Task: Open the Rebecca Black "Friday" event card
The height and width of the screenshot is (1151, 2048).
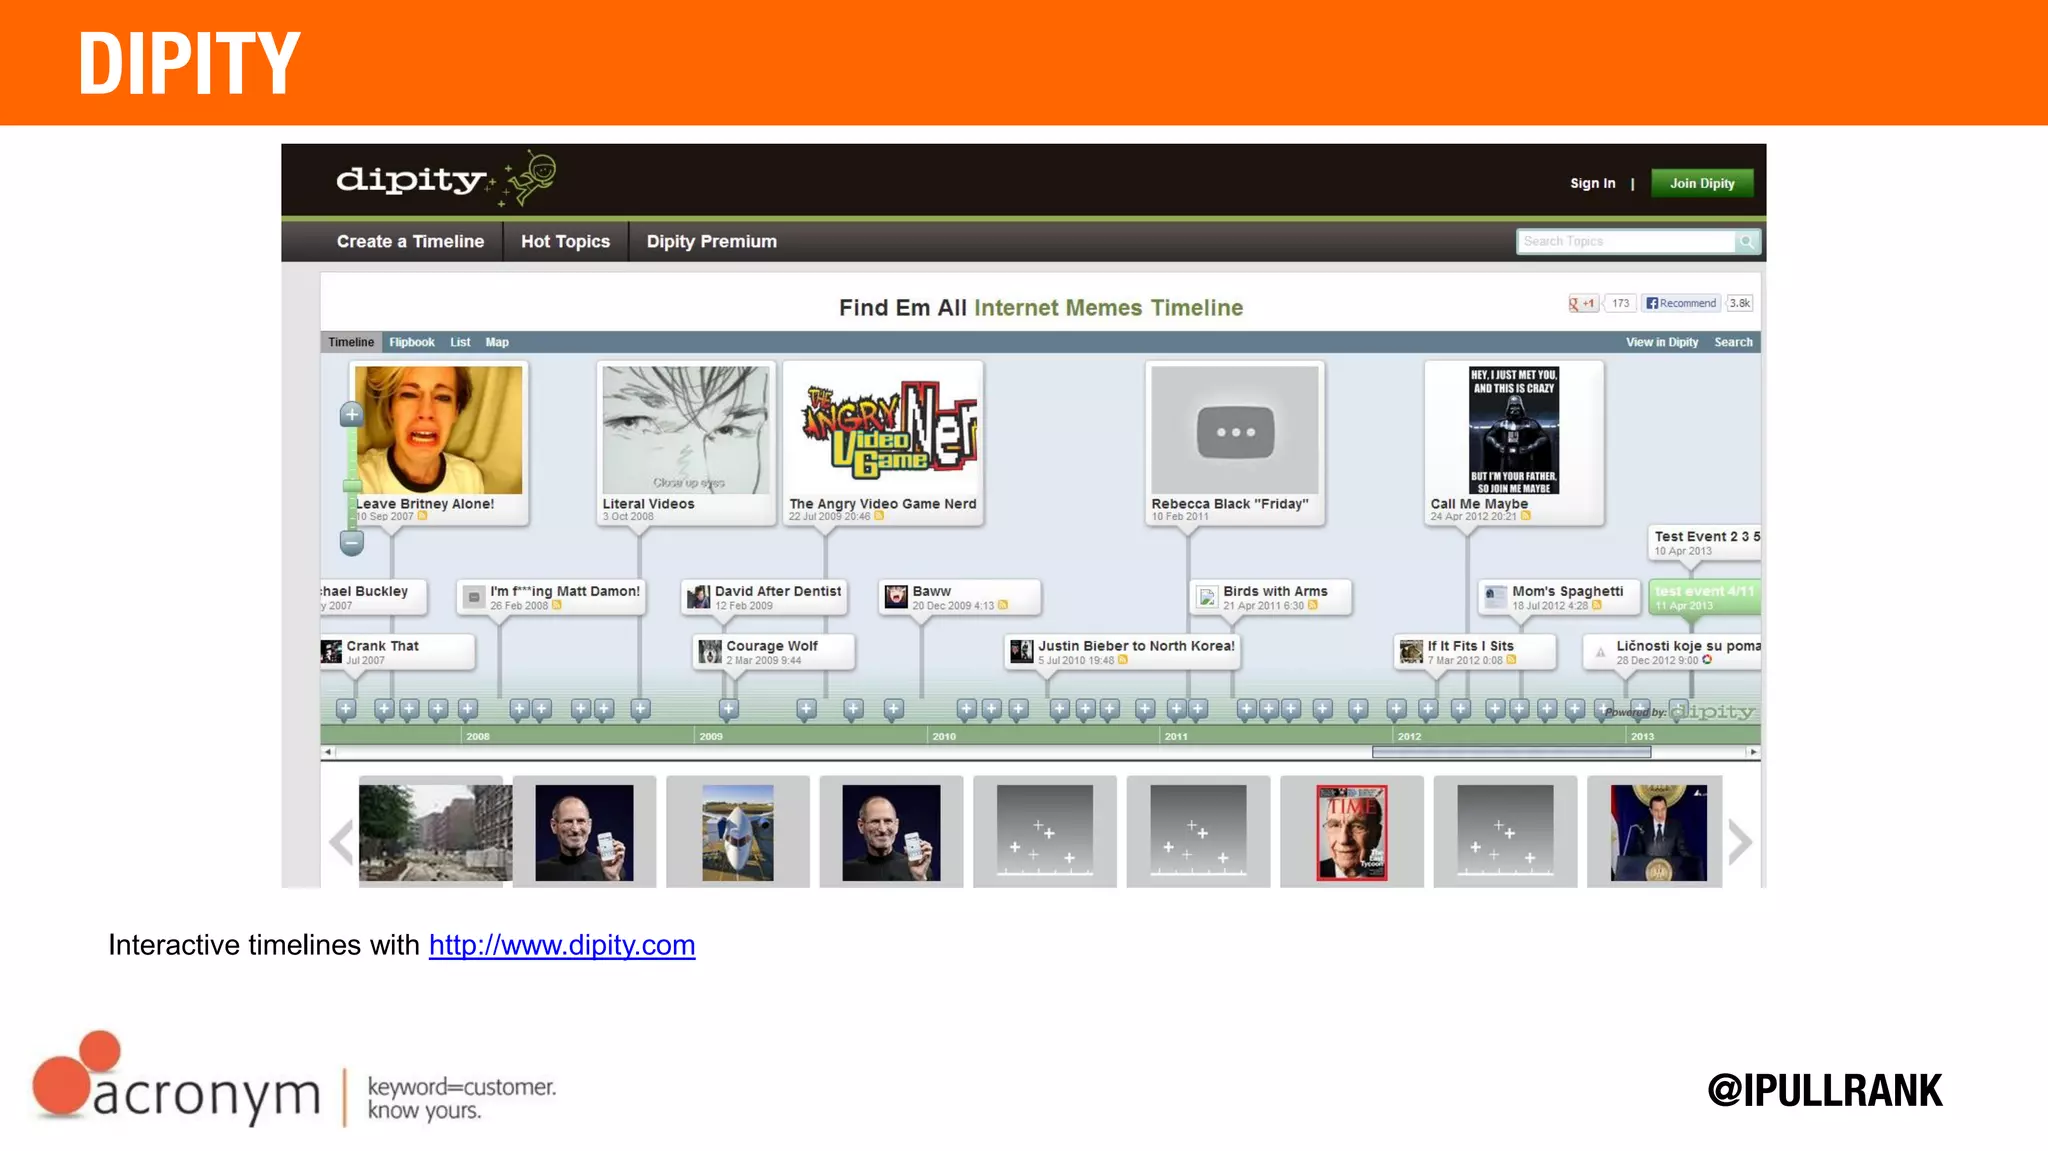Action: (x=1235, y=443)
